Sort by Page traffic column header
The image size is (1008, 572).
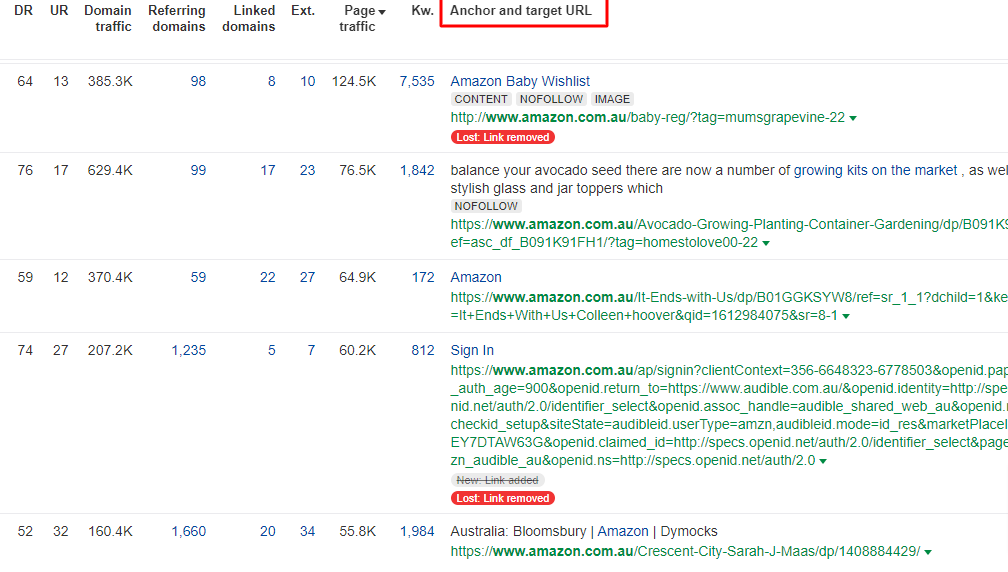point(362,18)
